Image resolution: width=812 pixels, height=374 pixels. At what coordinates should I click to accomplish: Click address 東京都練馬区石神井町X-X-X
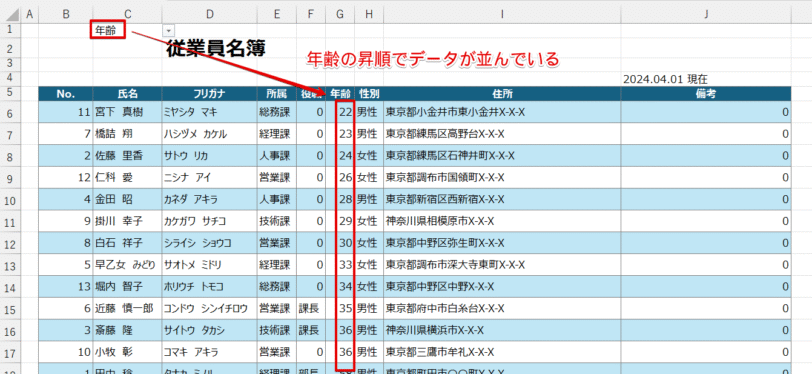pyautogui.click(x=502, y=156)
